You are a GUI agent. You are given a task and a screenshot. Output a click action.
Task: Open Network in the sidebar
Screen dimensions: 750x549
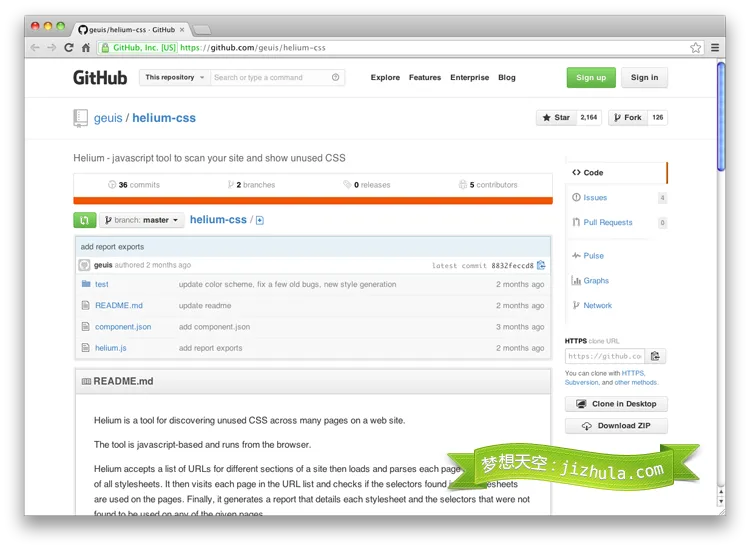point(597,306)
